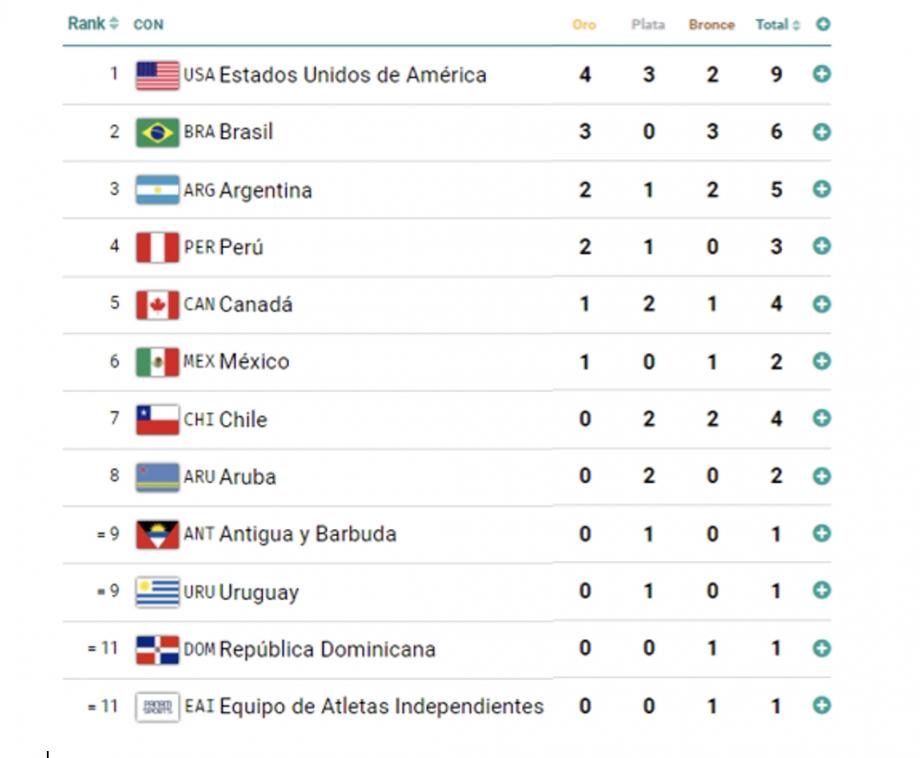Image resolution: width=920 pixels, height=758 pixels.
Task: Expand the Estados Unidos de América row
Action: [821, 74]
